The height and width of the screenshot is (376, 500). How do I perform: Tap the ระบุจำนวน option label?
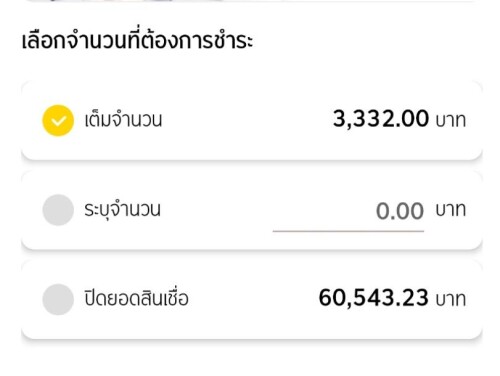tap(122, 210)
